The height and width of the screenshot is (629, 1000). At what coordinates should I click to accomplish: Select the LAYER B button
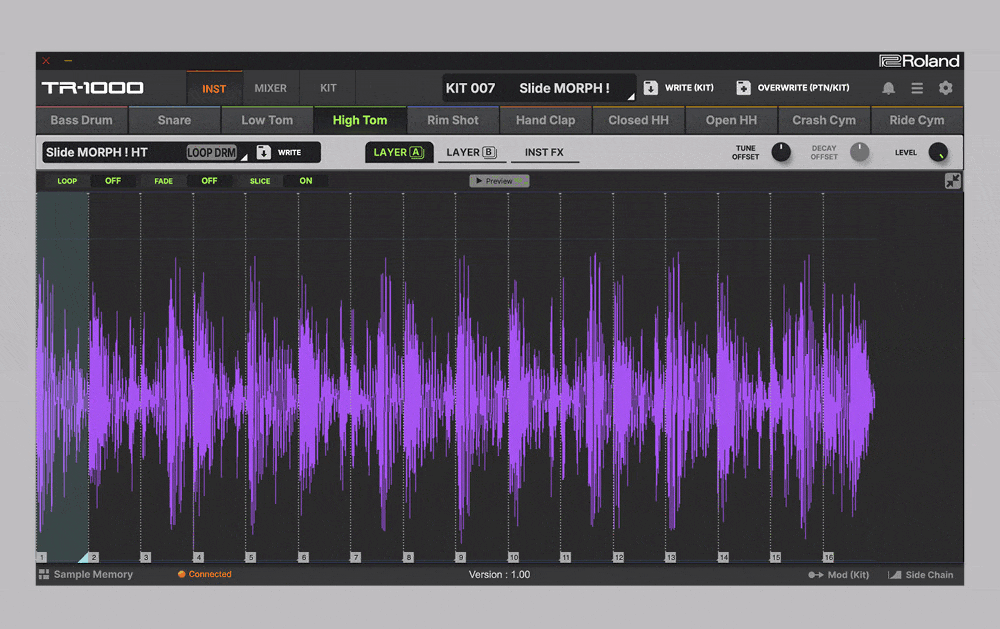tap(470, 153)
